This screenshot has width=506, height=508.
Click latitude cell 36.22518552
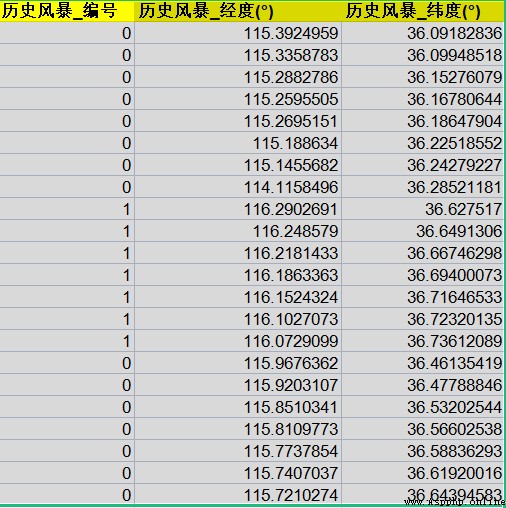(x=423, y=143)
